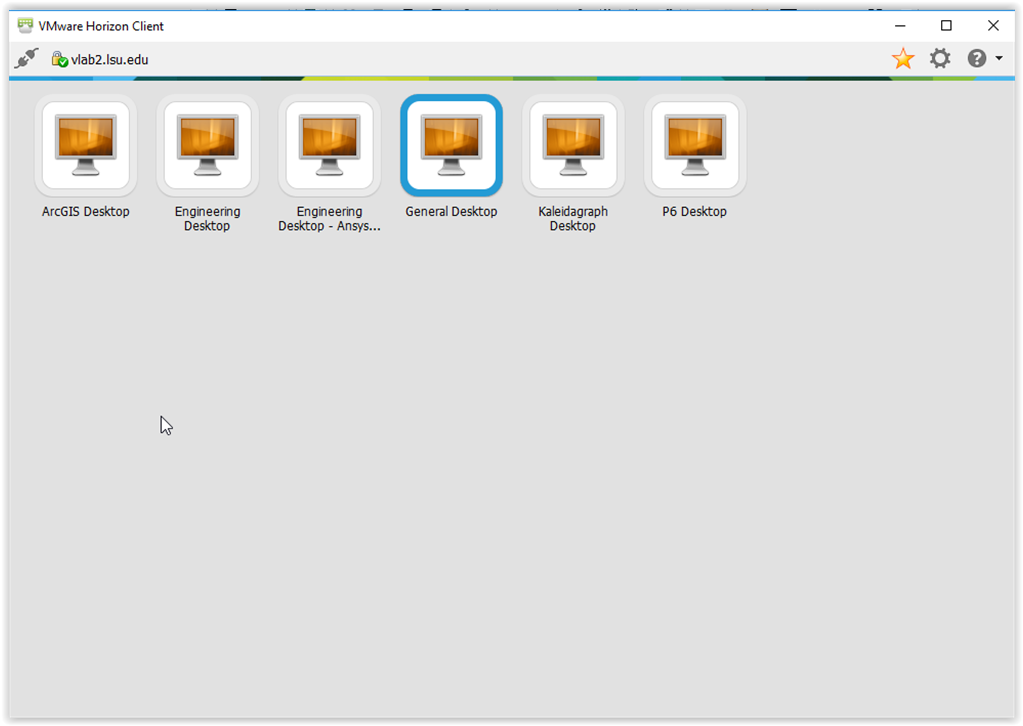Expand the help dropdown arrow
This screenshot has height=726, width=1023.
[999, 59]
